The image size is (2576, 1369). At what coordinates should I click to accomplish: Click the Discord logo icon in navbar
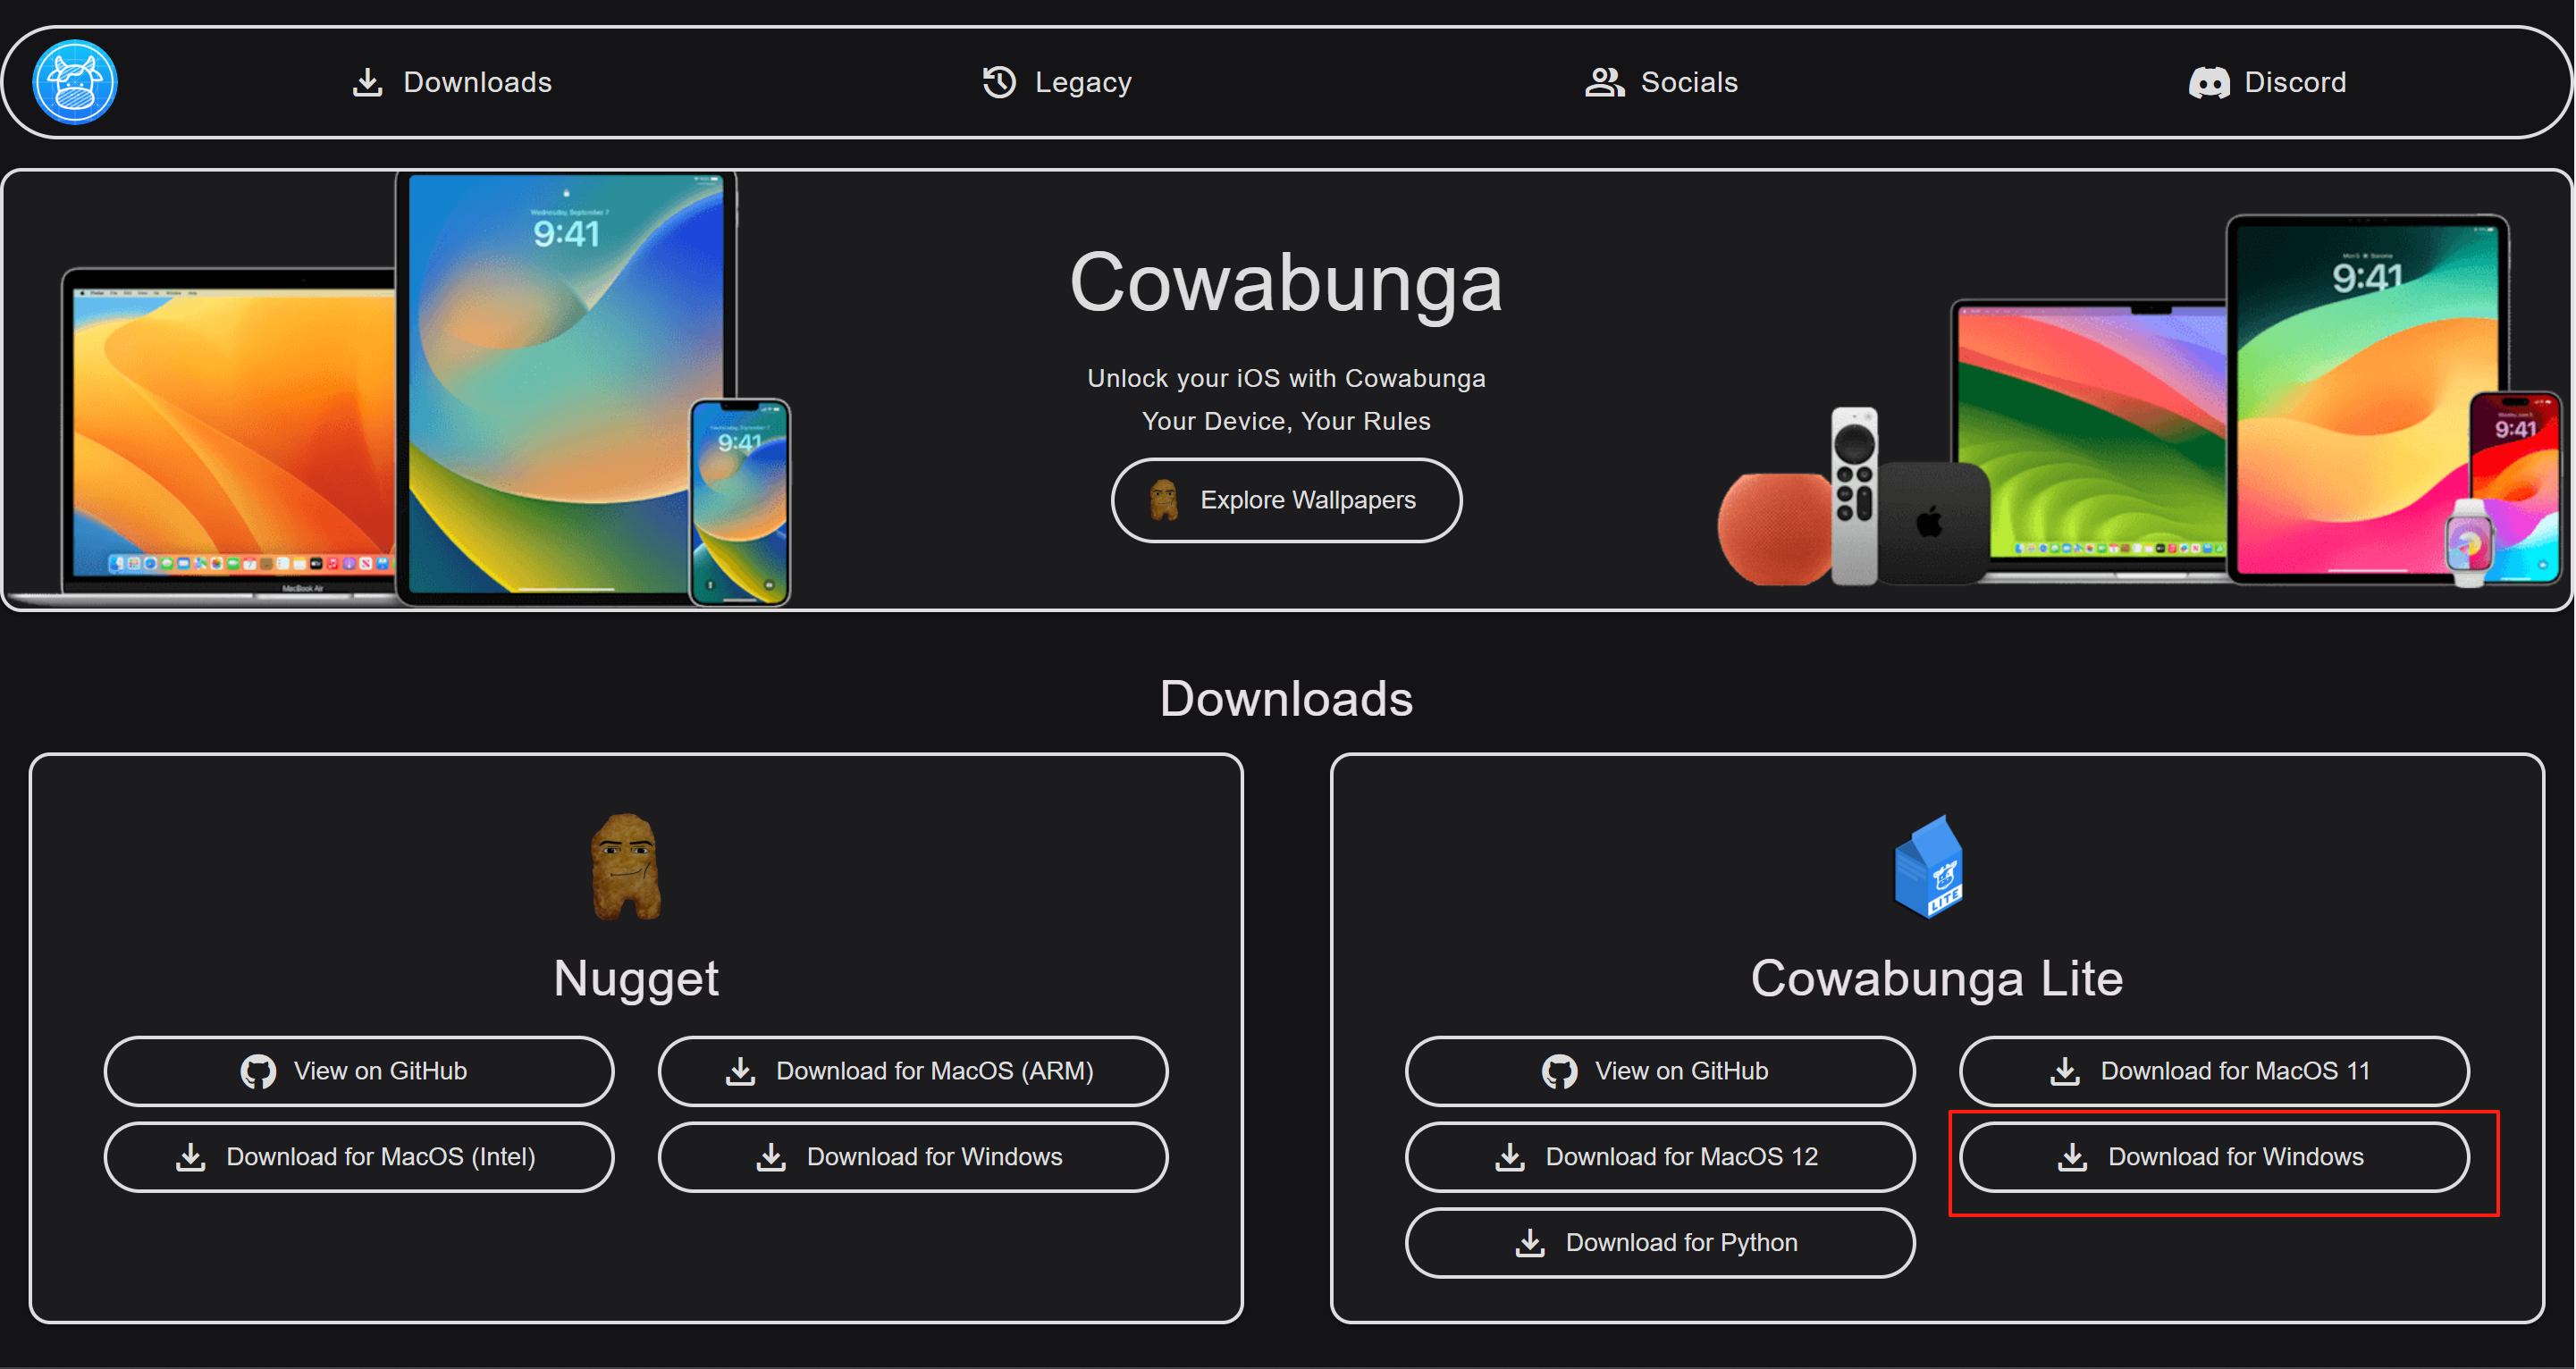coord(2209,83)
